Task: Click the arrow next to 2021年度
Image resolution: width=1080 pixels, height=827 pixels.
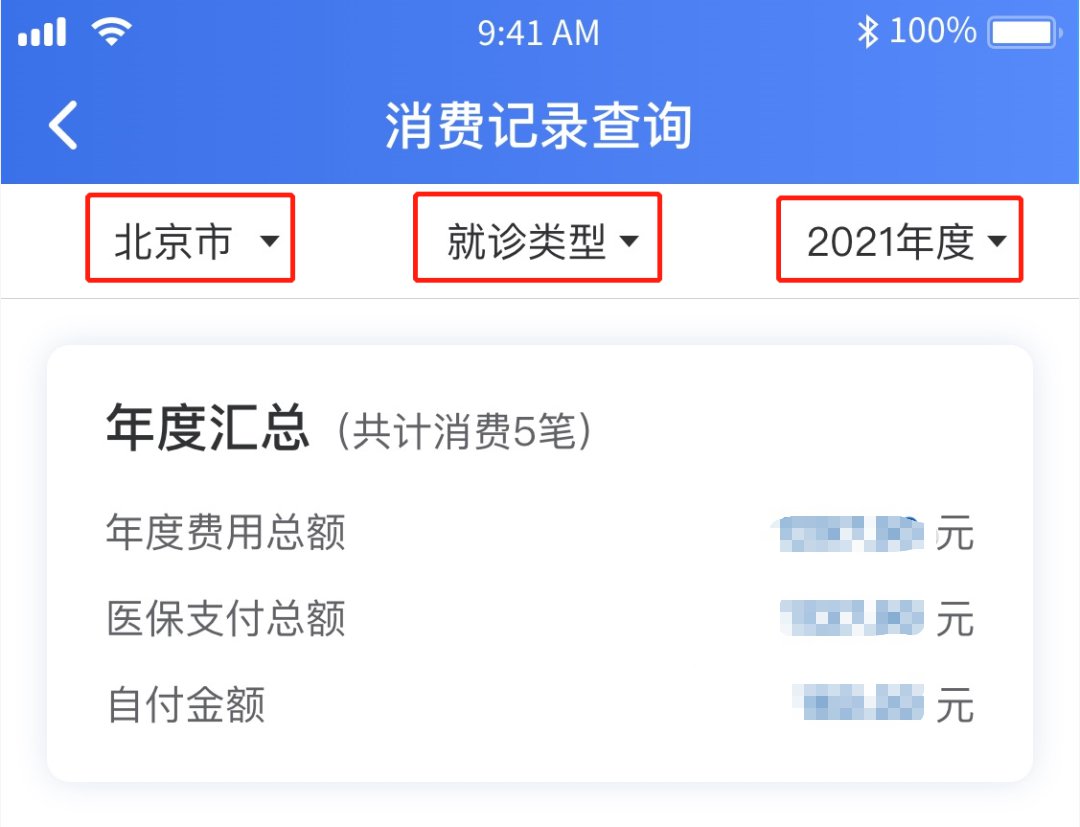Action: (x=996, y=241)
